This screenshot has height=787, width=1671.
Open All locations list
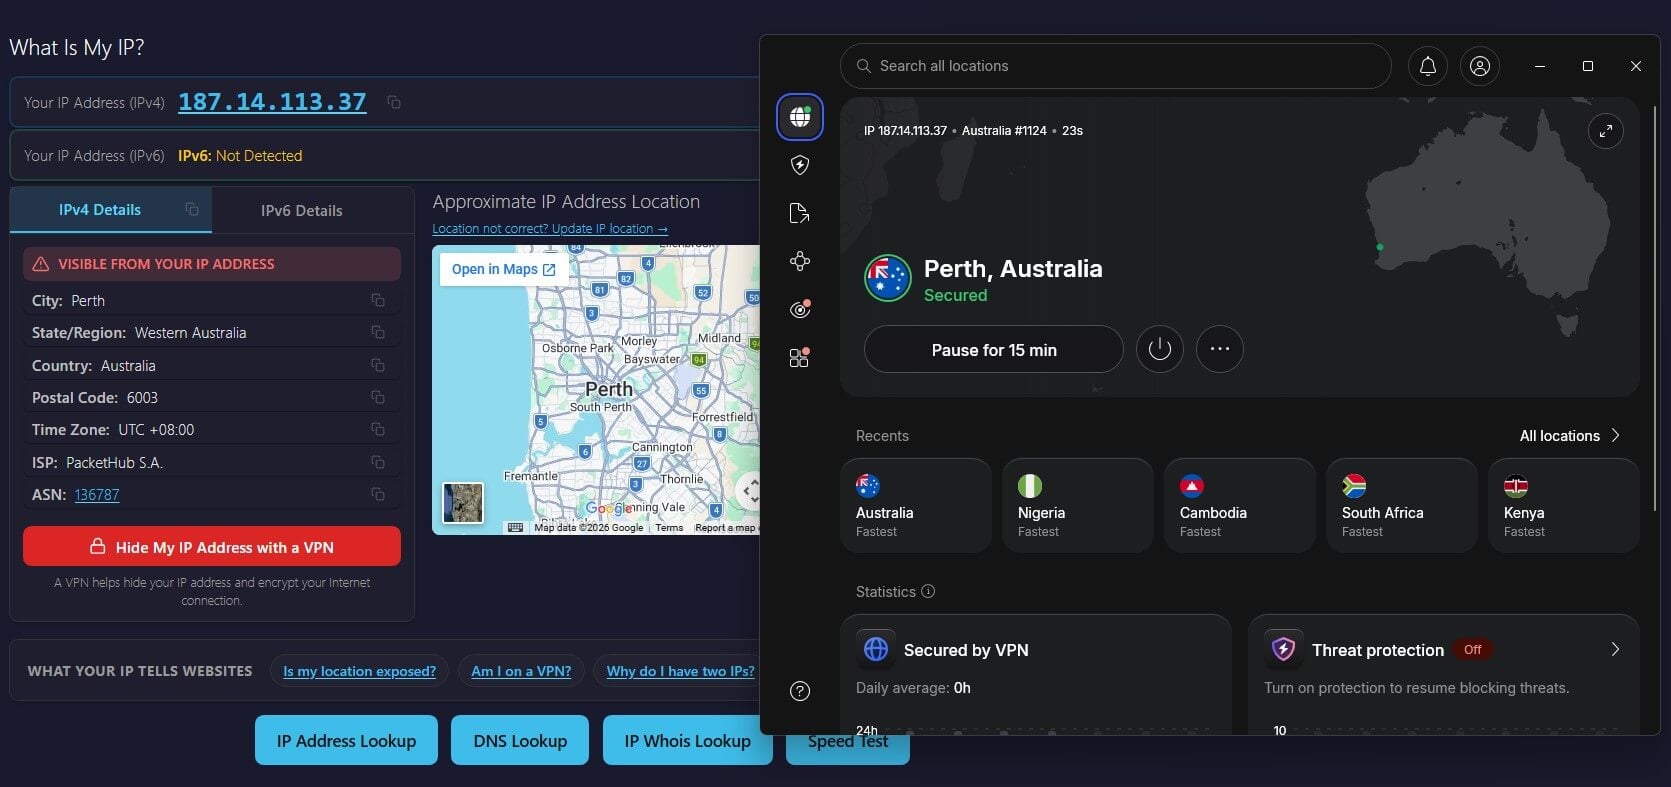point(1570,436)
